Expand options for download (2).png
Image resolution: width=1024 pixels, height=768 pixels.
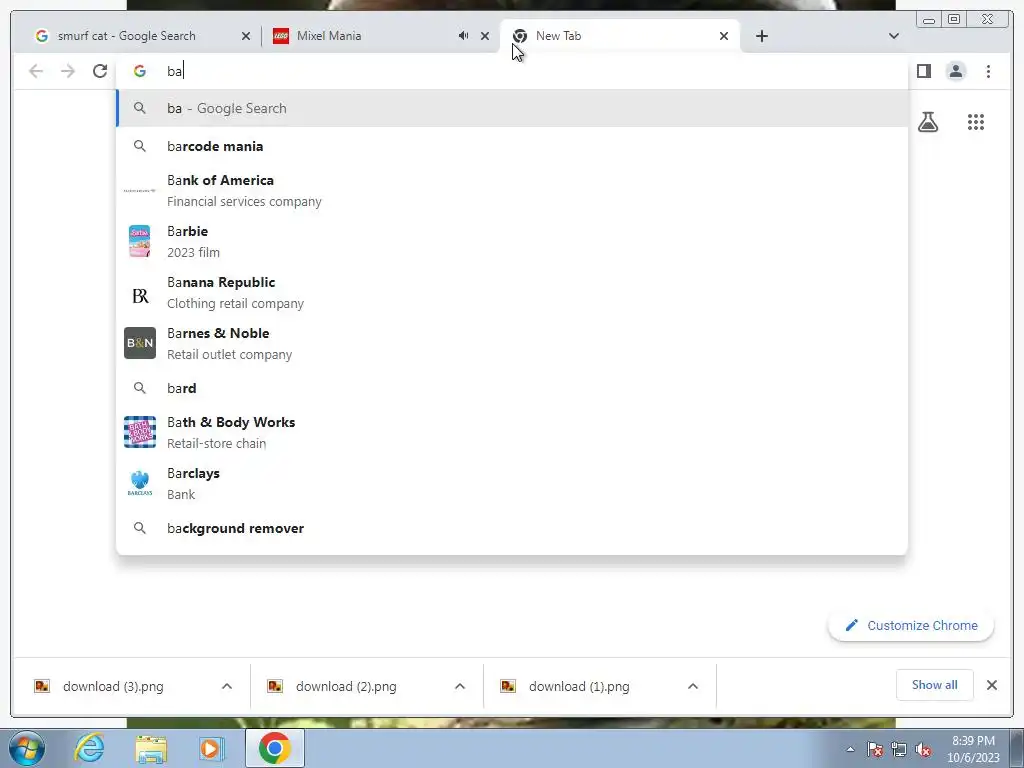coord(460,686)
